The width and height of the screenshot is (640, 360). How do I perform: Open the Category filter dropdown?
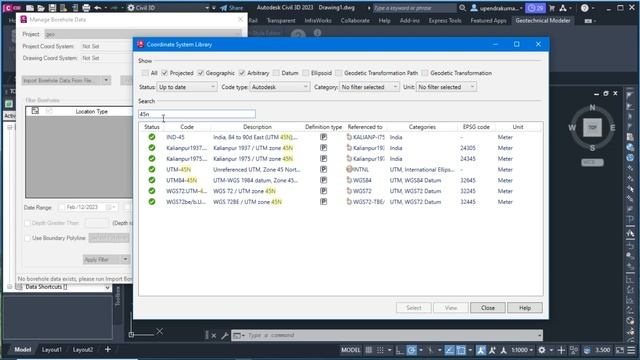369,87
